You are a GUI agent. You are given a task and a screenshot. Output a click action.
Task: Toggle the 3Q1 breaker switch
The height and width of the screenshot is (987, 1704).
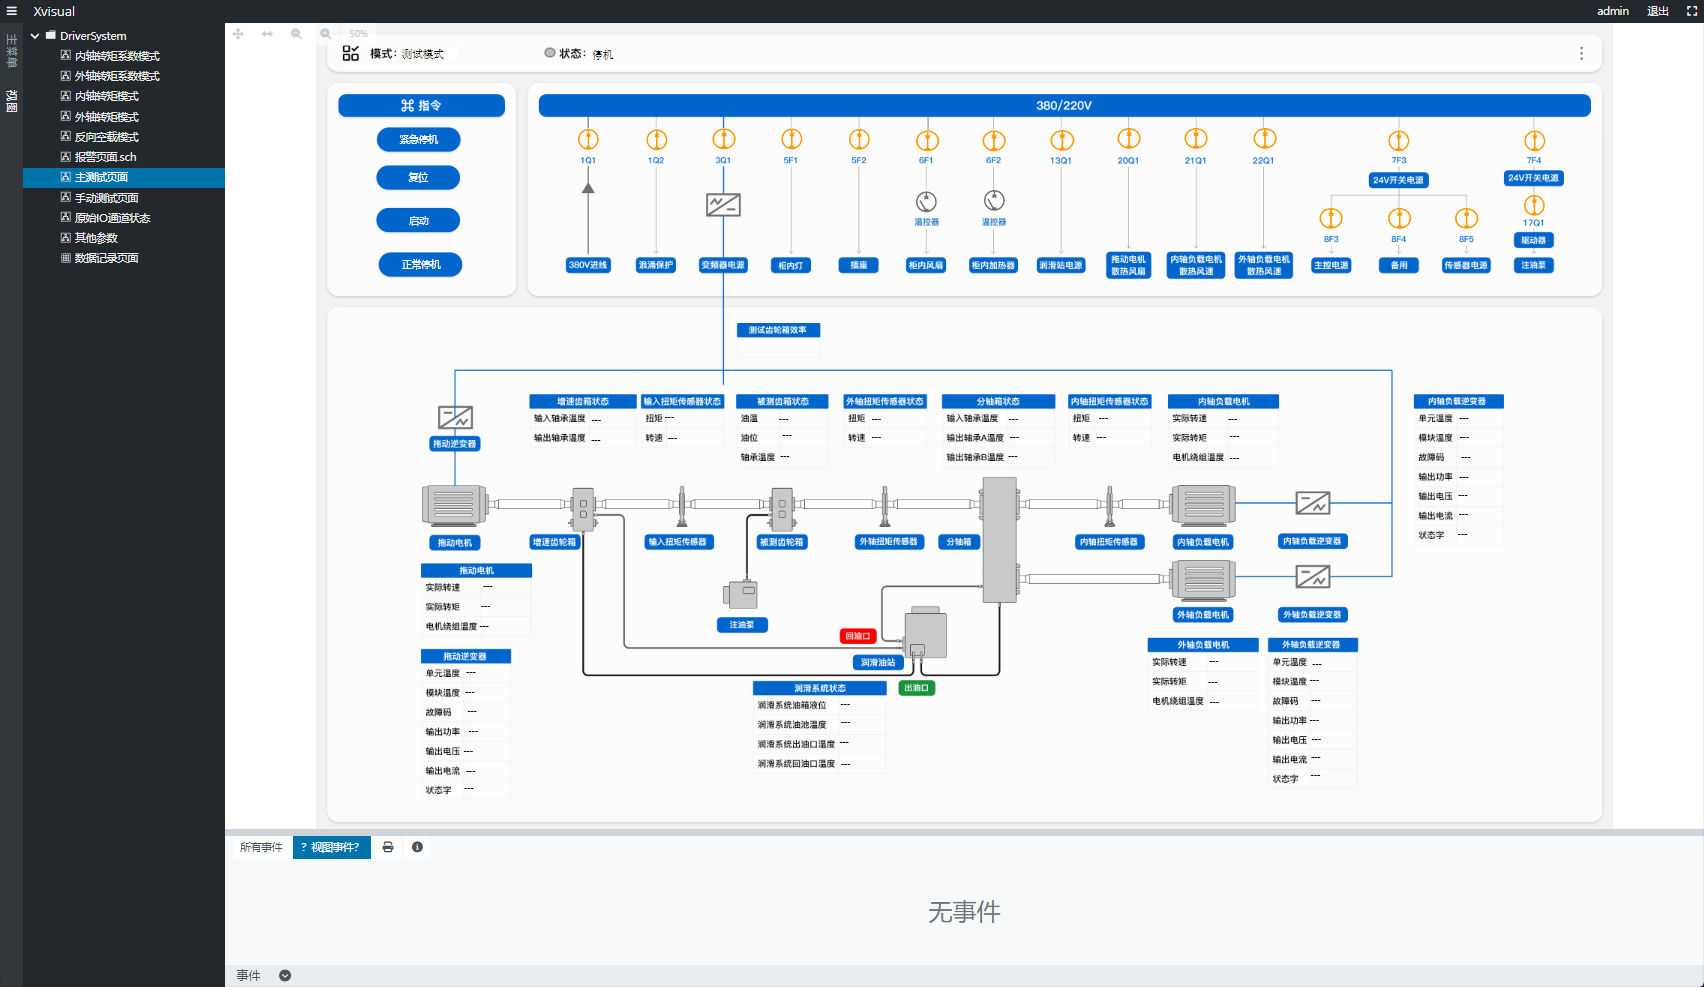(x=723, y=139)
